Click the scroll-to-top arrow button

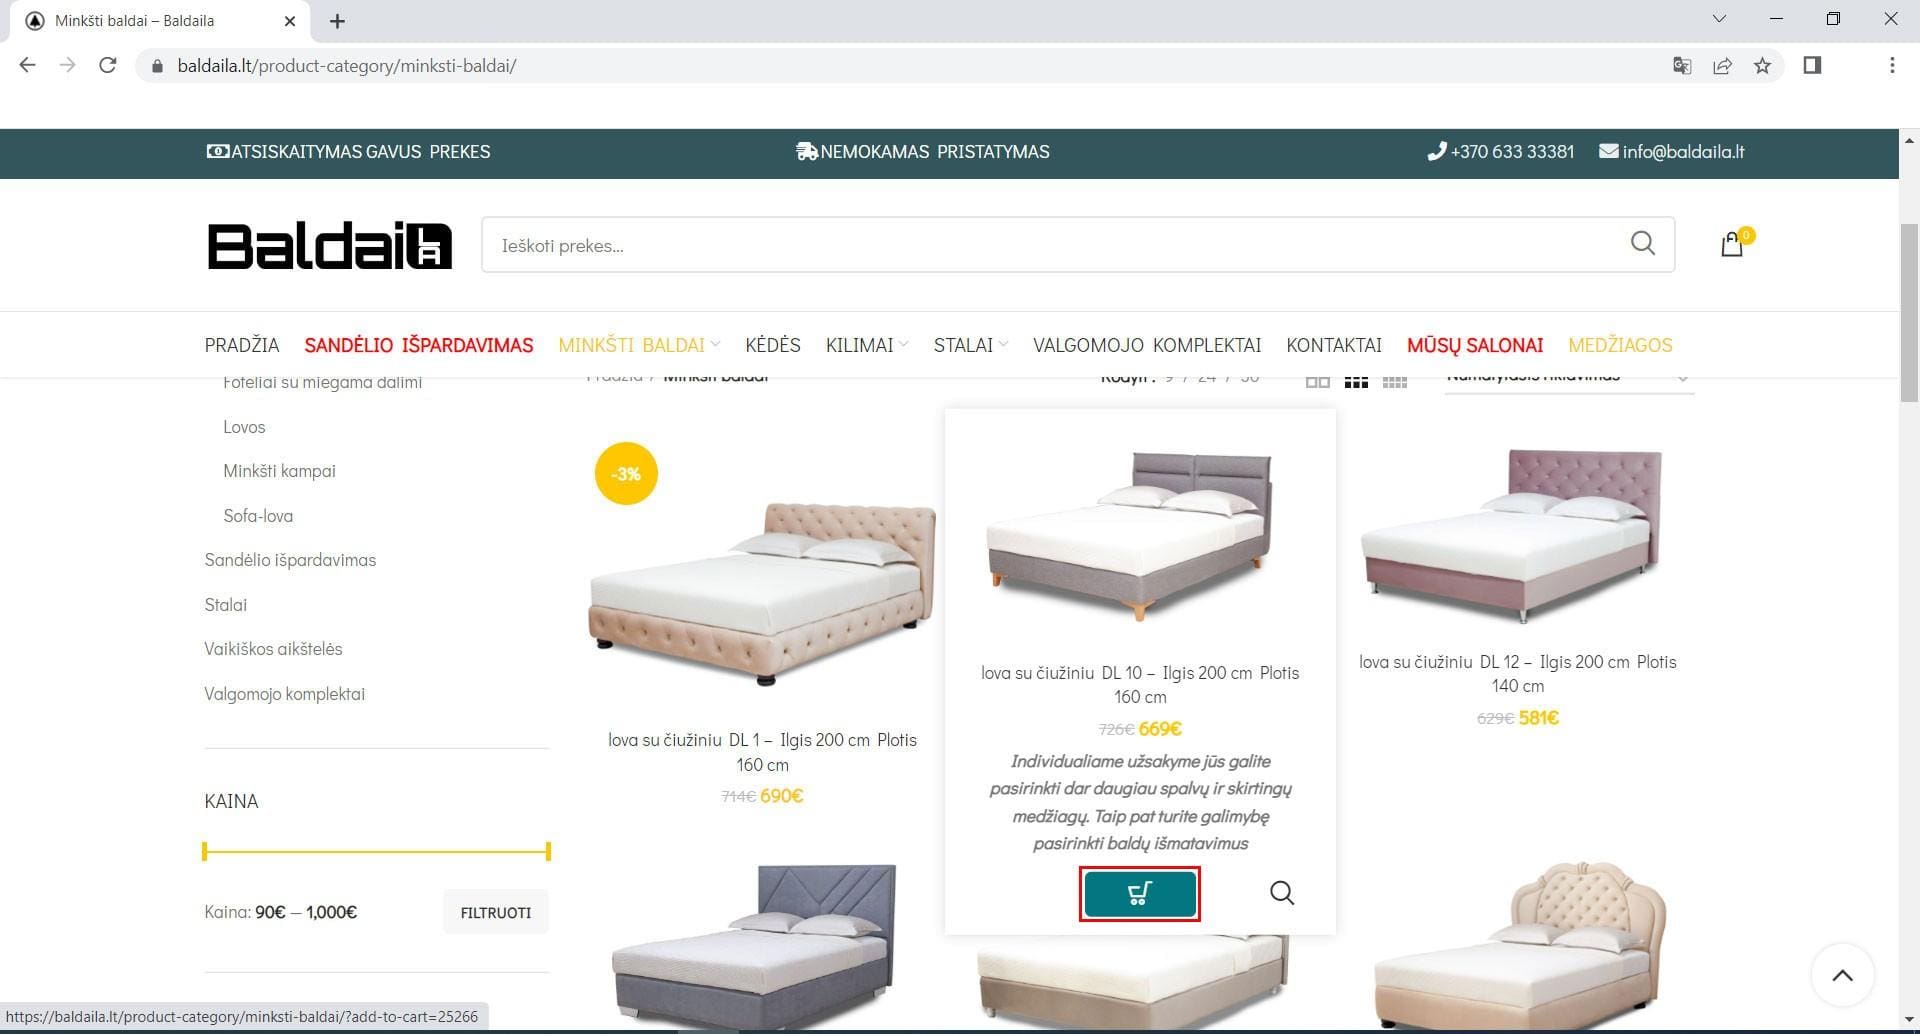coord(1842,975)
